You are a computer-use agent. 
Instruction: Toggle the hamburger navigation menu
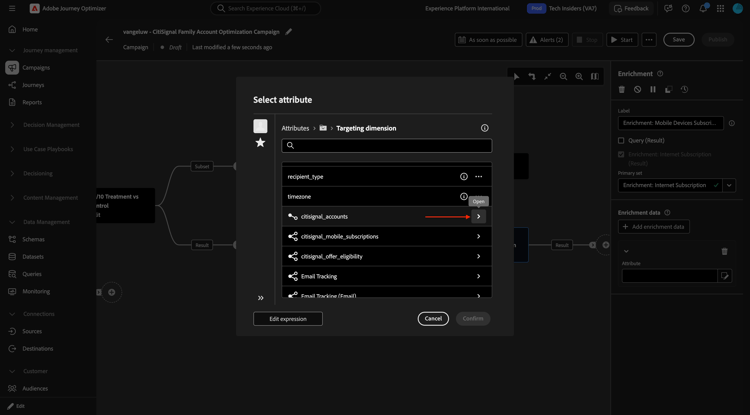(12, 8)
